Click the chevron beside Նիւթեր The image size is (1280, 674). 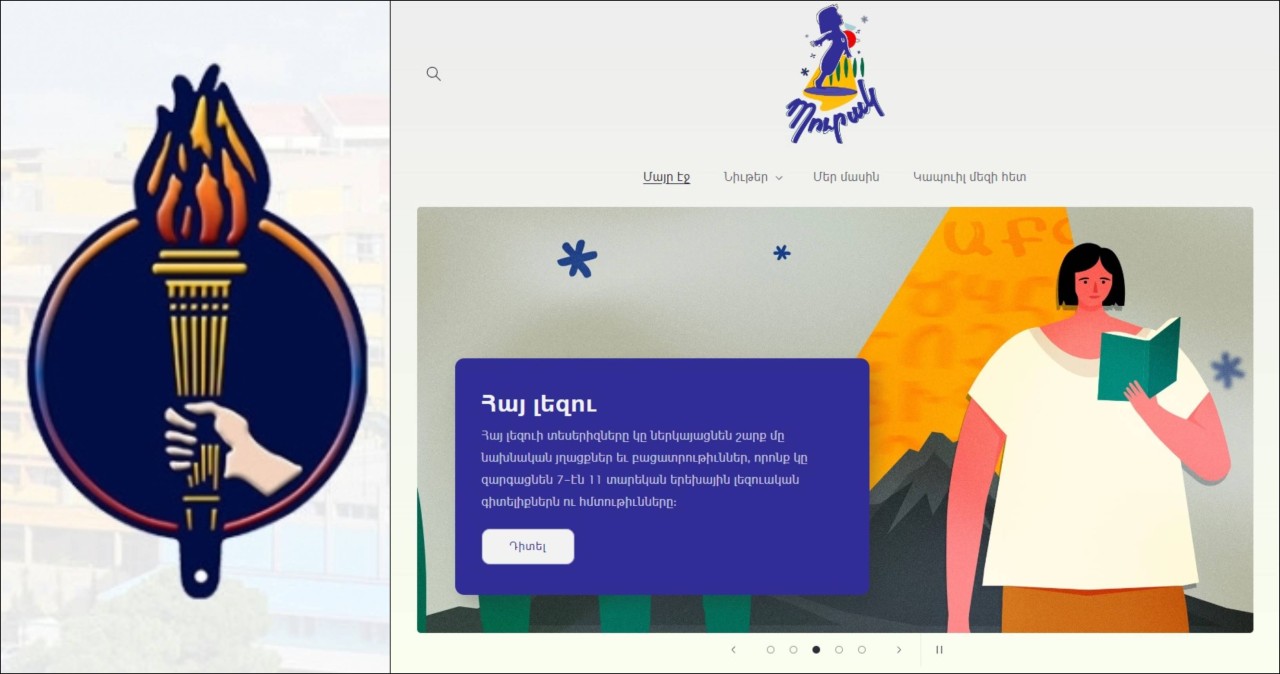778,178
